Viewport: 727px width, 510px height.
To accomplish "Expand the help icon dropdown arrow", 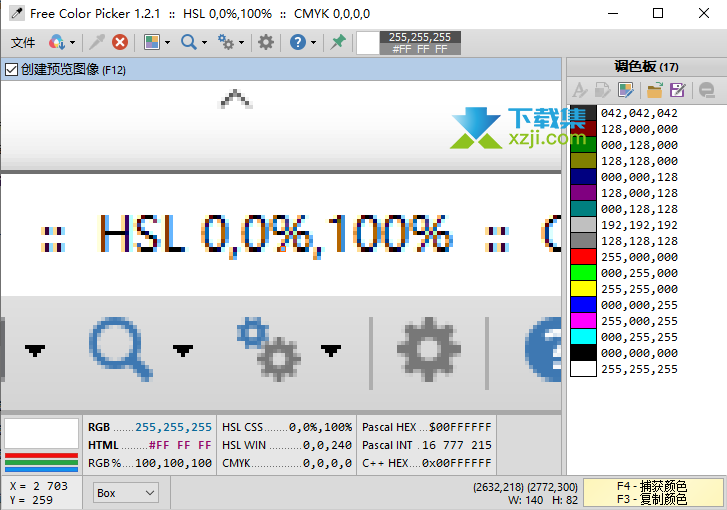I will (313, 43).
